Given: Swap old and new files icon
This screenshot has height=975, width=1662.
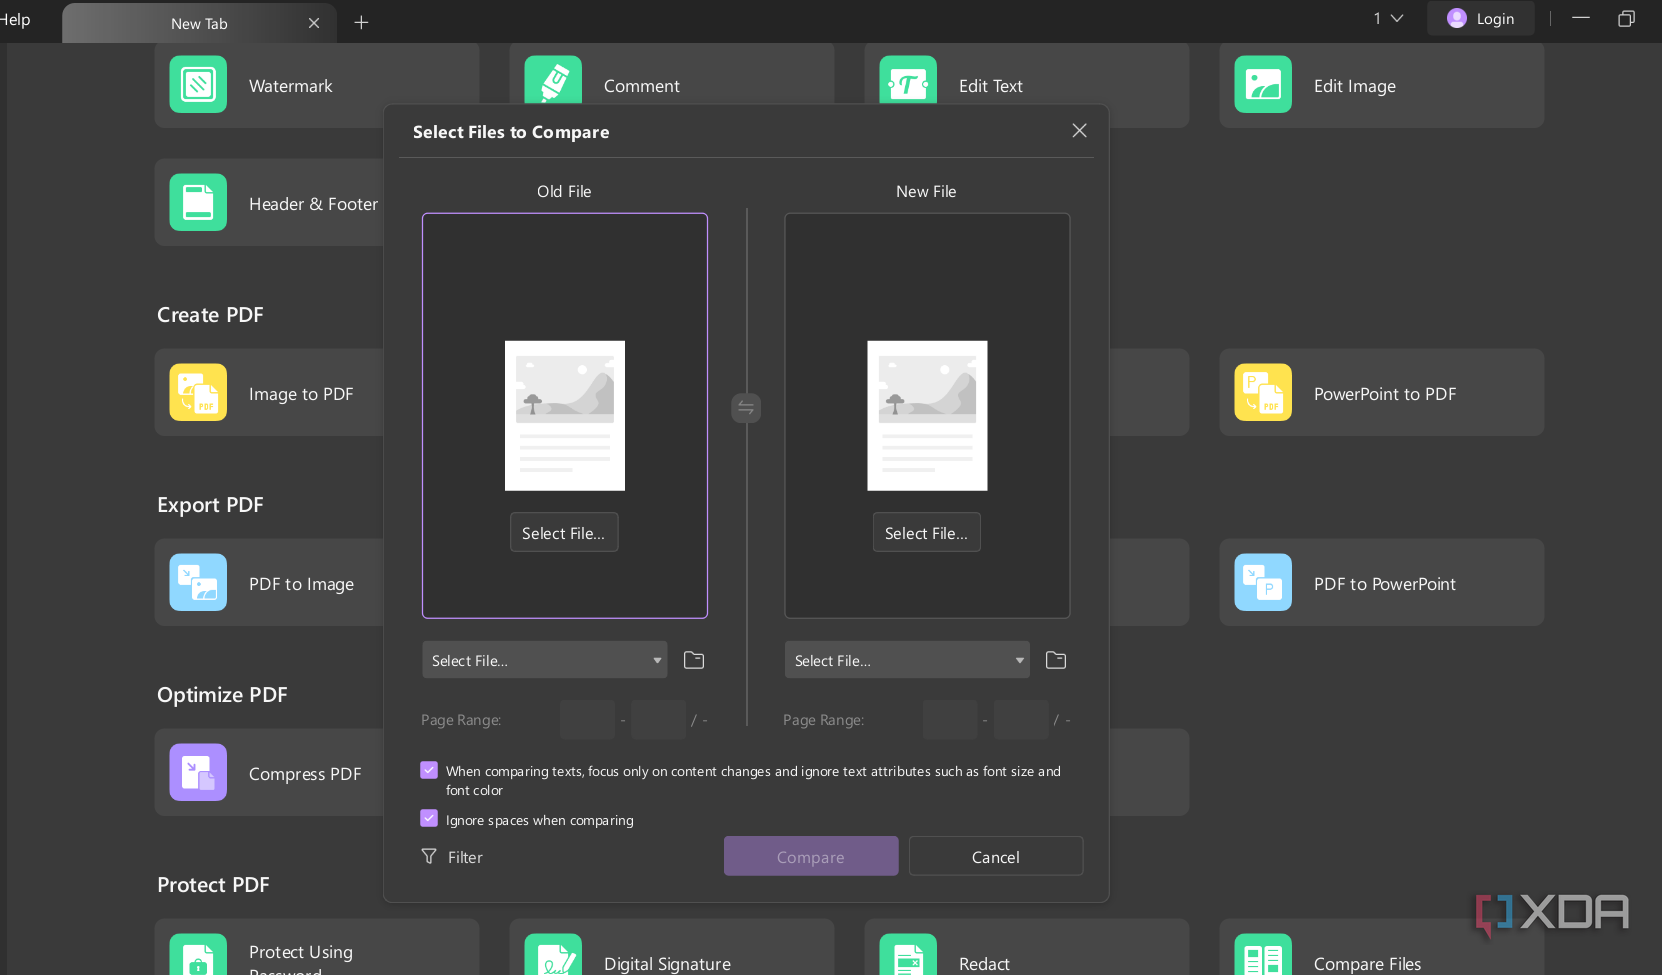Looking at the screenshot, I should pos(746,408).
